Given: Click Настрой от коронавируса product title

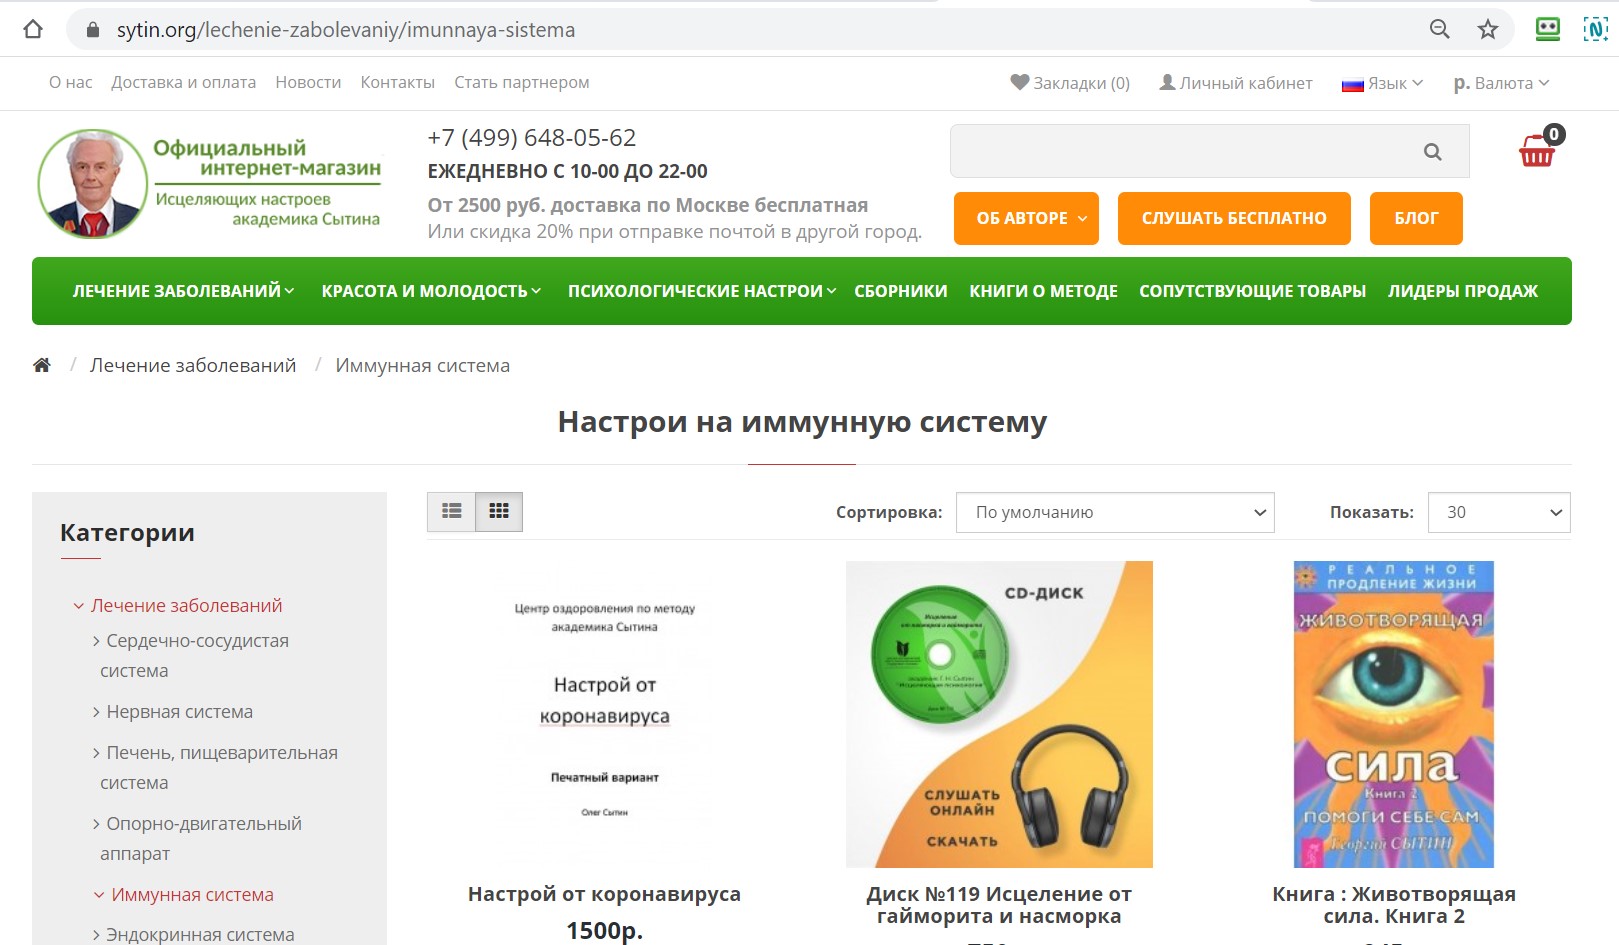Looking at the screenshot, I should click(x=604, y=894).
